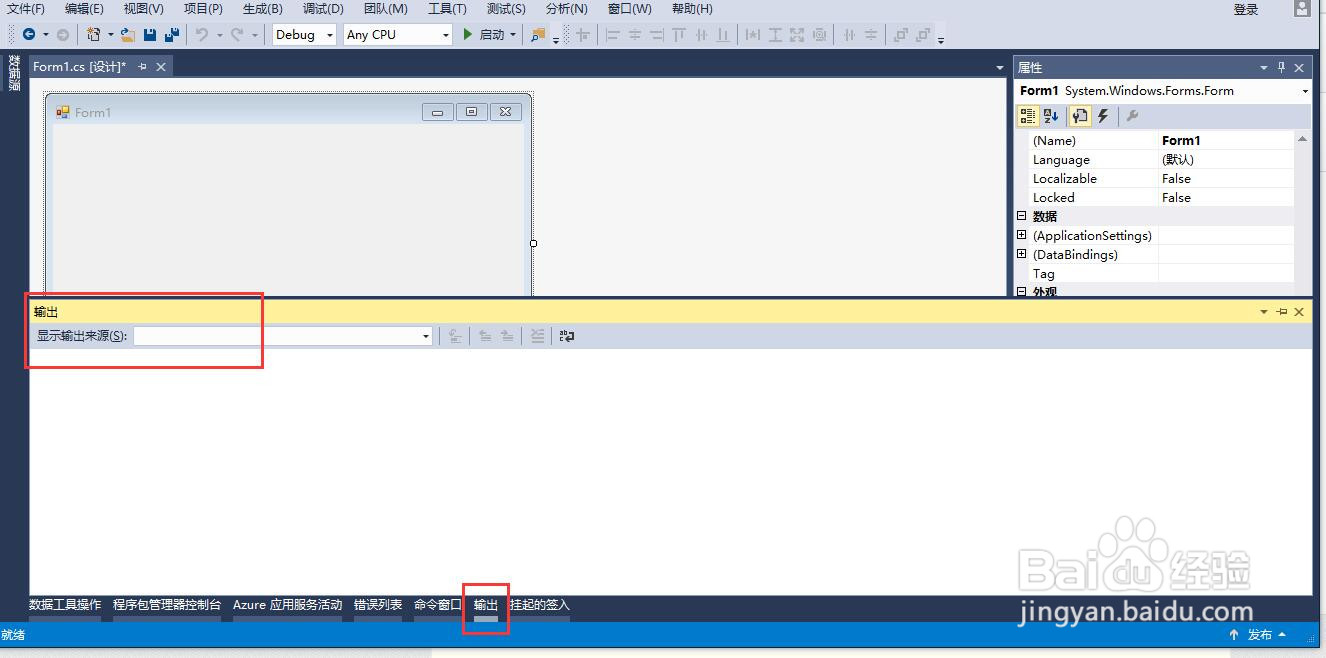Open New Project icon dropdown arrow
The height and width of the screenshot is (658, 1326).
(x=110, y=34)
